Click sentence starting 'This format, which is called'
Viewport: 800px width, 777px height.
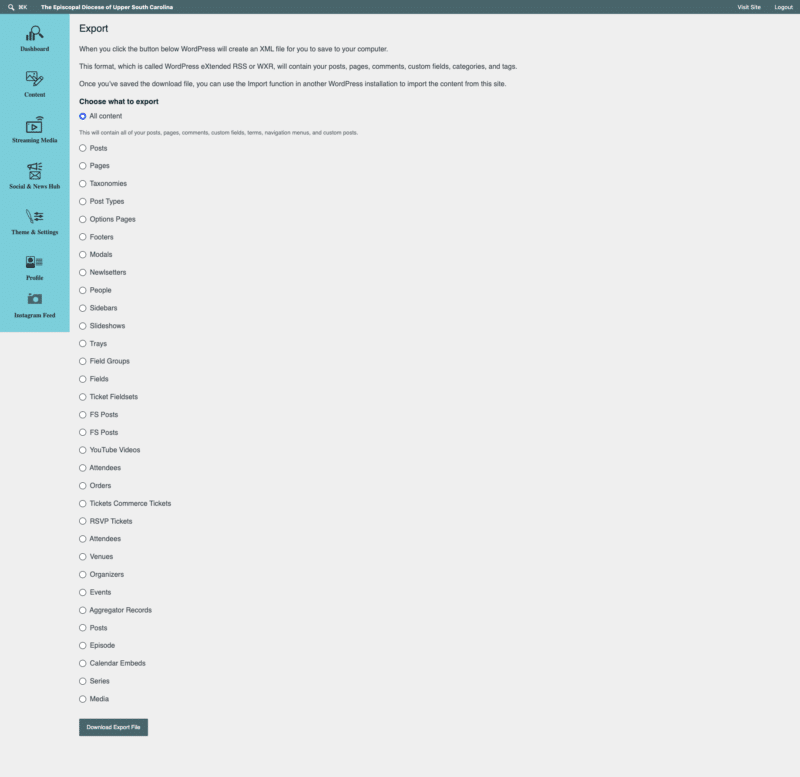298,66
